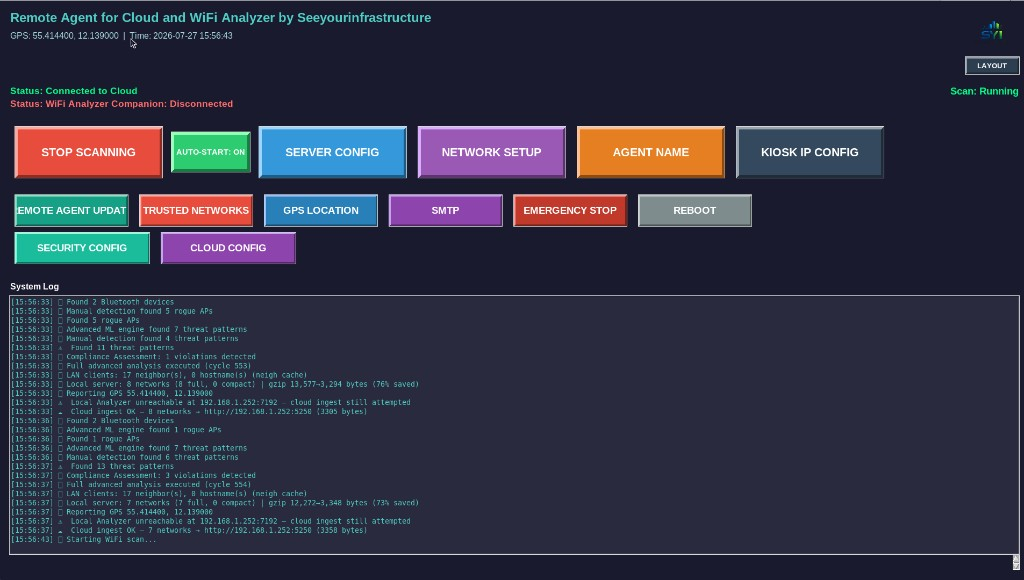Click log line ending '76% saved'
This screenshot has width=1024, height=580.
[215, 384]
